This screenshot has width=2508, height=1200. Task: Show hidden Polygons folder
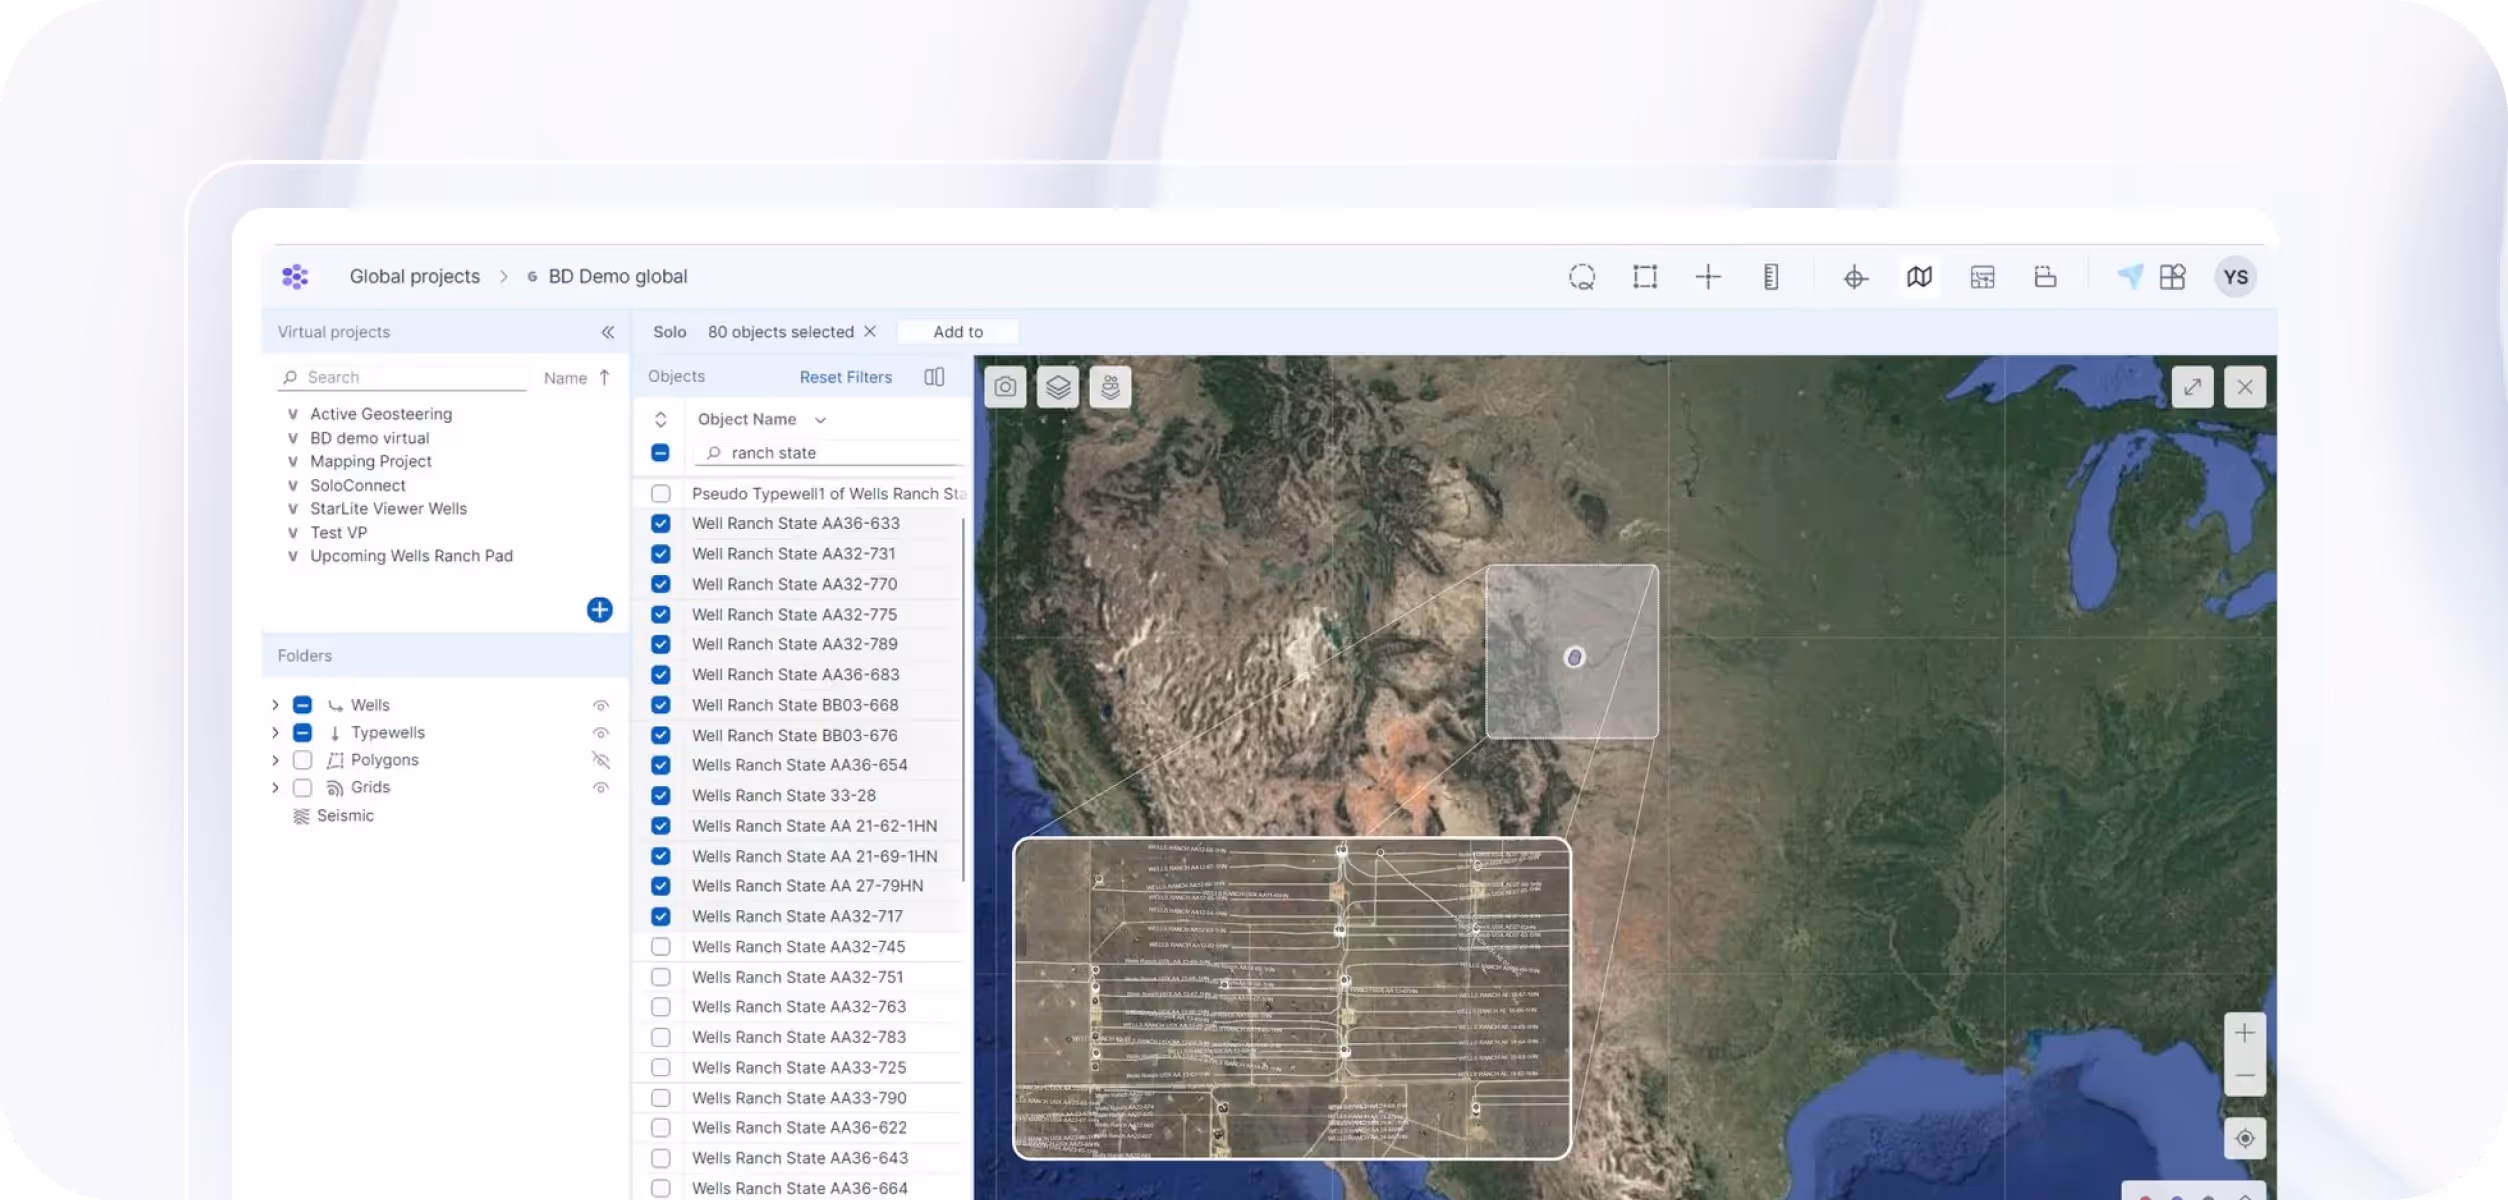pos(601,760)
